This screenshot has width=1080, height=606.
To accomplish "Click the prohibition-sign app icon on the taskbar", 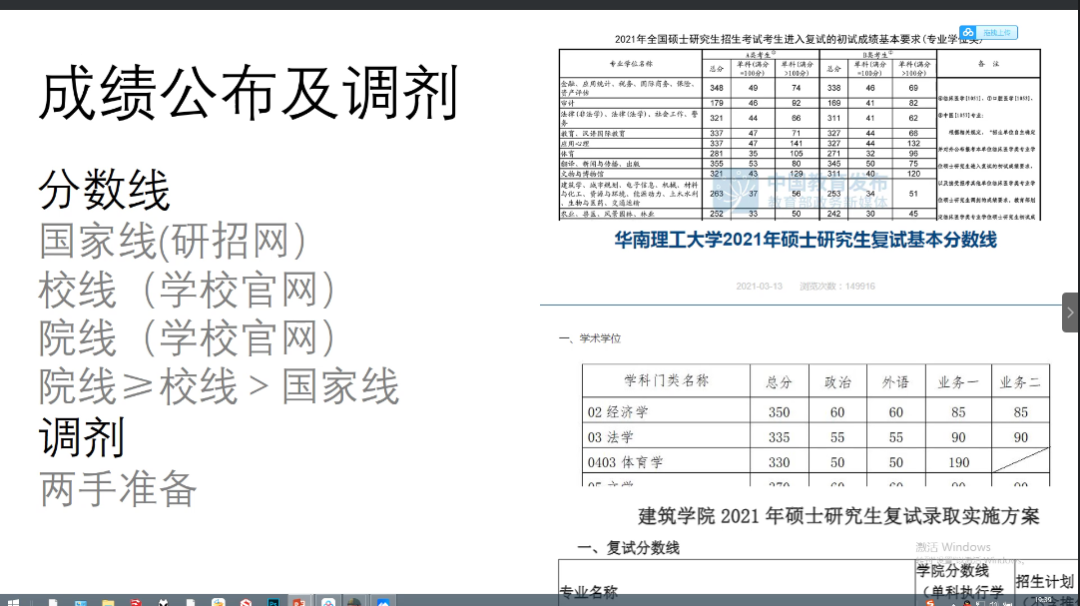I will (x=246, y=599).
